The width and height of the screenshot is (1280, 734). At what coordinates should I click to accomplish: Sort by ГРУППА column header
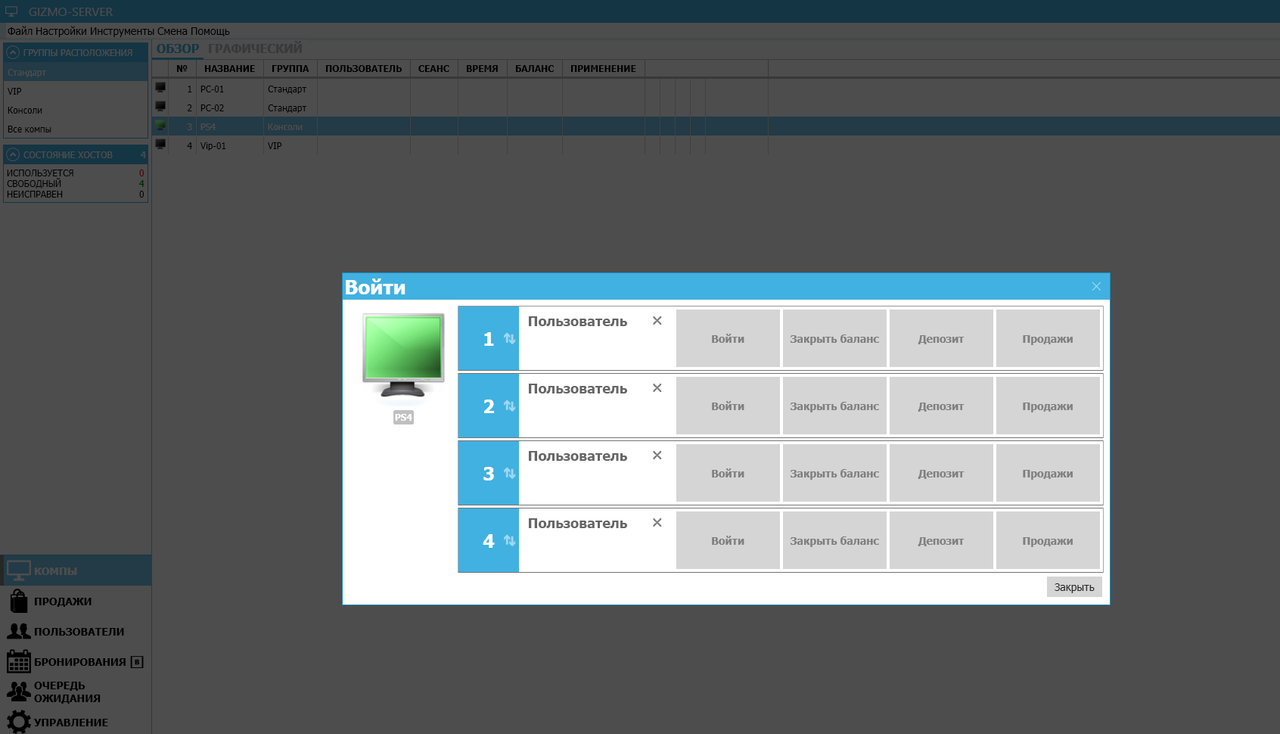pos(290,68)
